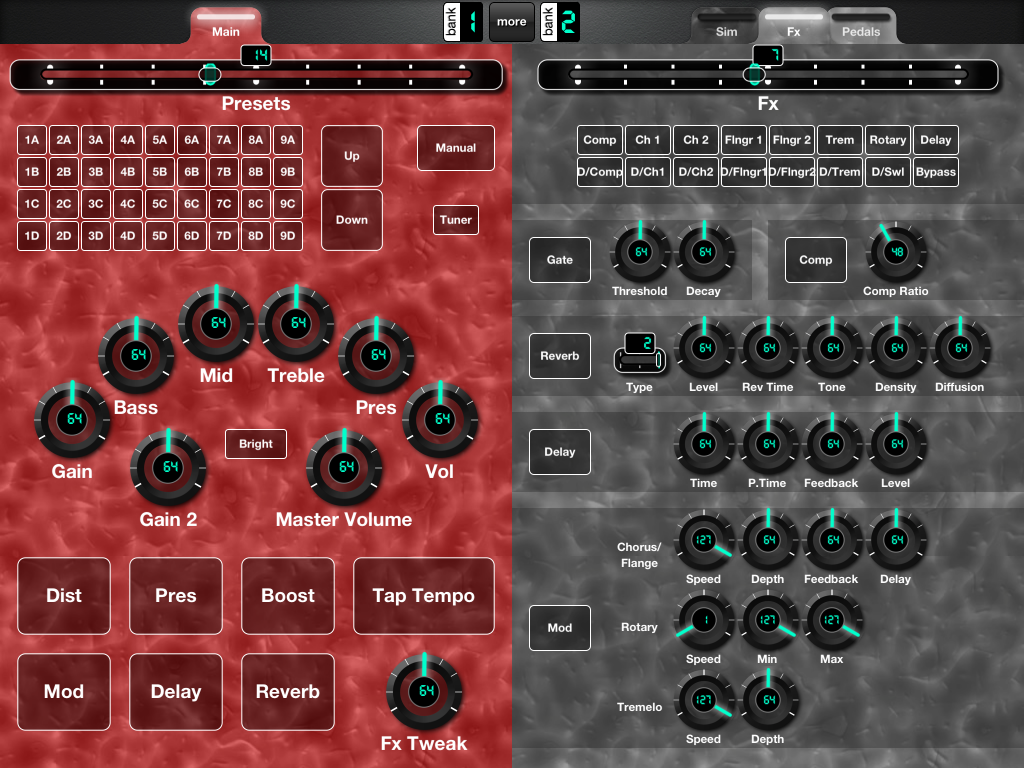Click the Tap Tempo button
The width and height of the screenshot is (1024, 768).
(424, 596)
